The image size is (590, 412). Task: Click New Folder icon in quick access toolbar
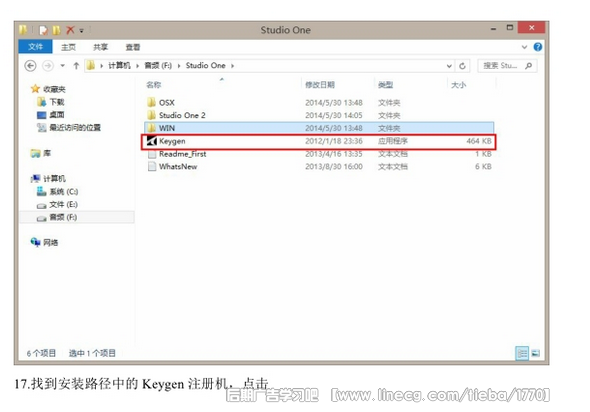[56, 30]
